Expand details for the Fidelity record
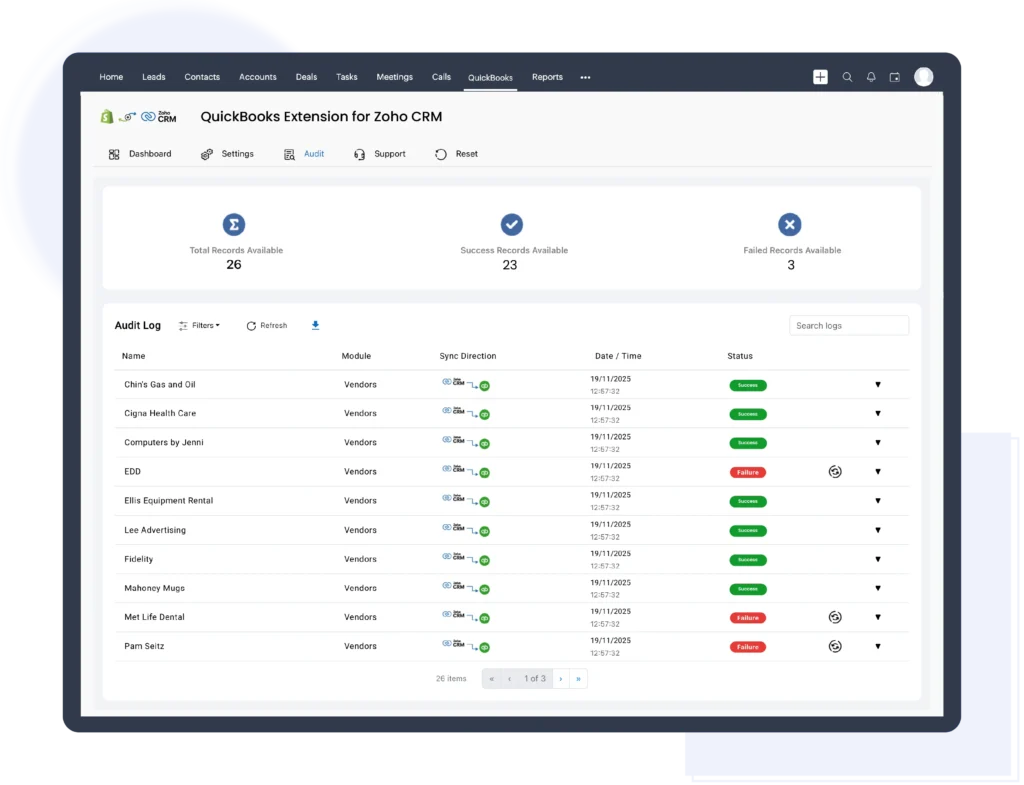1024x785 pixels. (878, 559)
